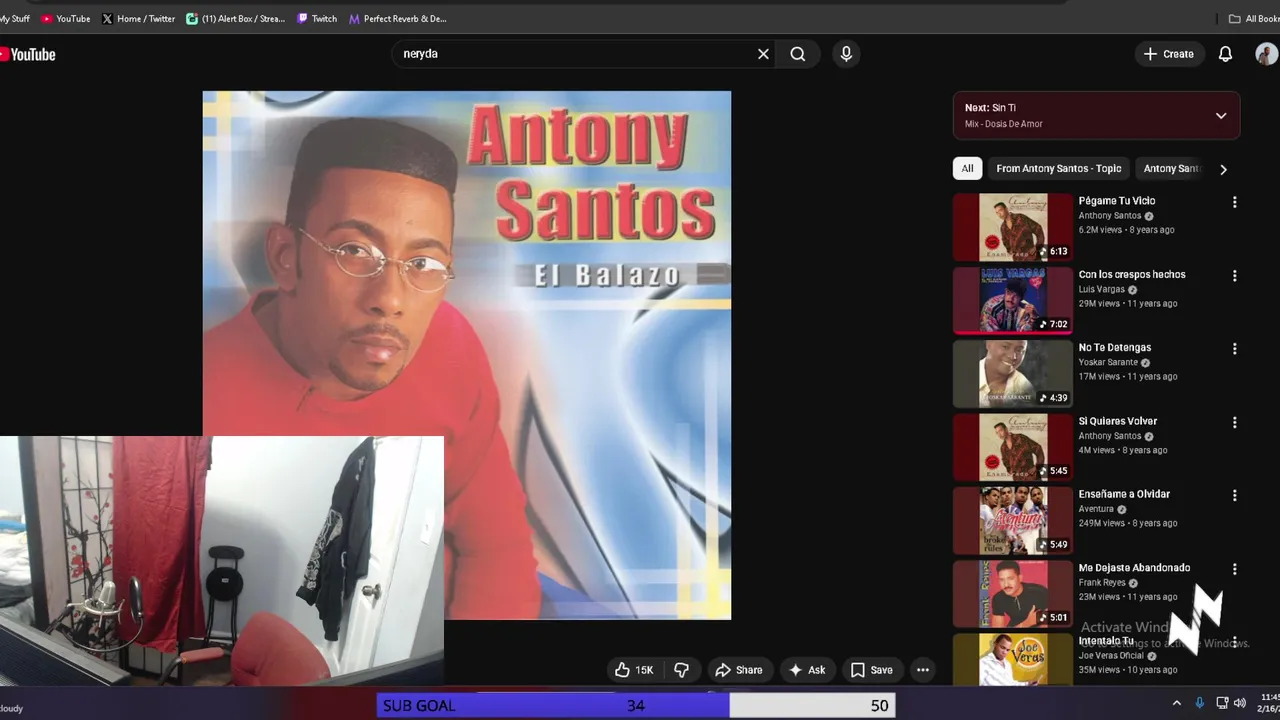This screenshot has width=1280, height=720.
Task: Open the YouTube bookmark
Action: pos(66,18)
